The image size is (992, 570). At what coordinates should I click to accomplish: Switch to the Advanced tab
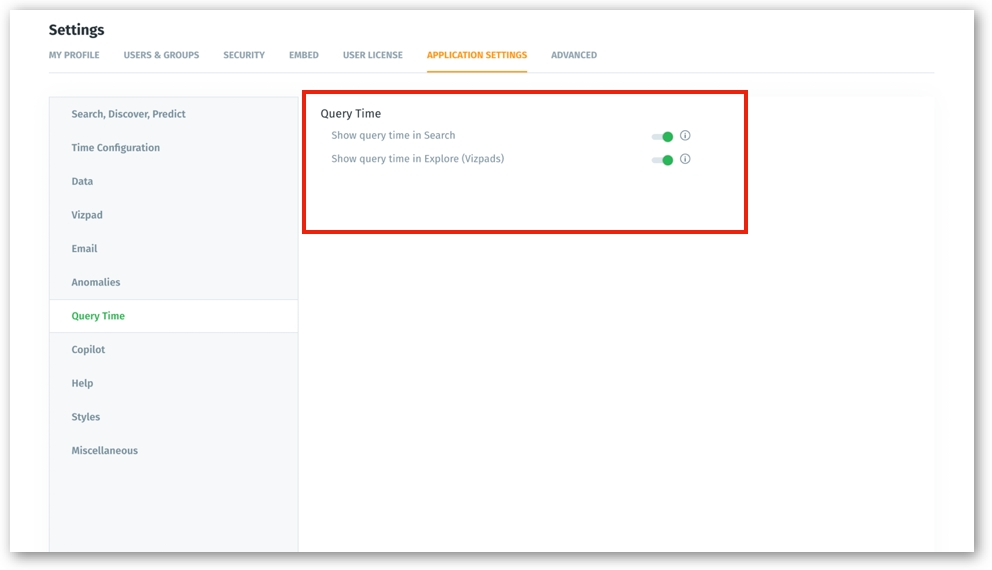(574, 55)
